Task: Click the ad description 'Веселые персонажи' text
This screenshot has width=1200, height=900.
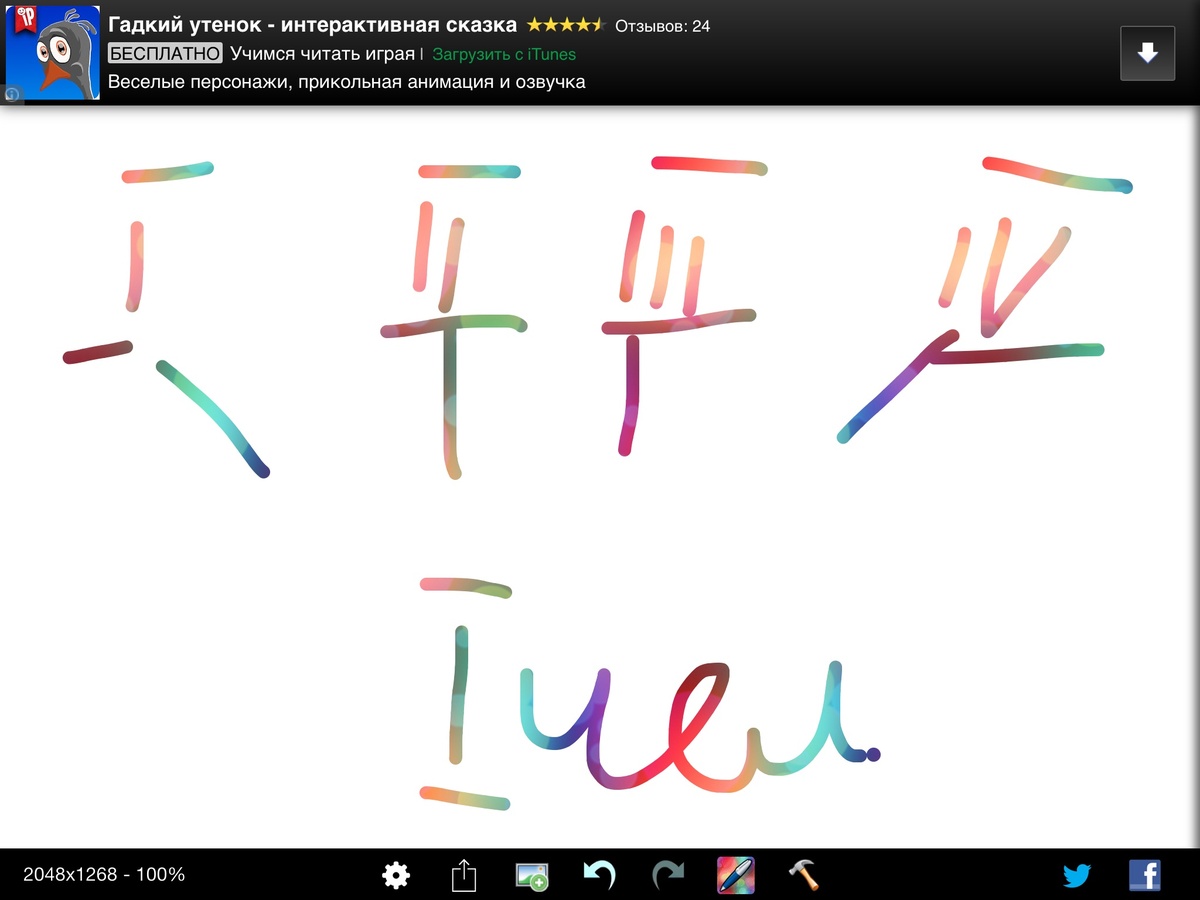Action: tap(346, 82)
